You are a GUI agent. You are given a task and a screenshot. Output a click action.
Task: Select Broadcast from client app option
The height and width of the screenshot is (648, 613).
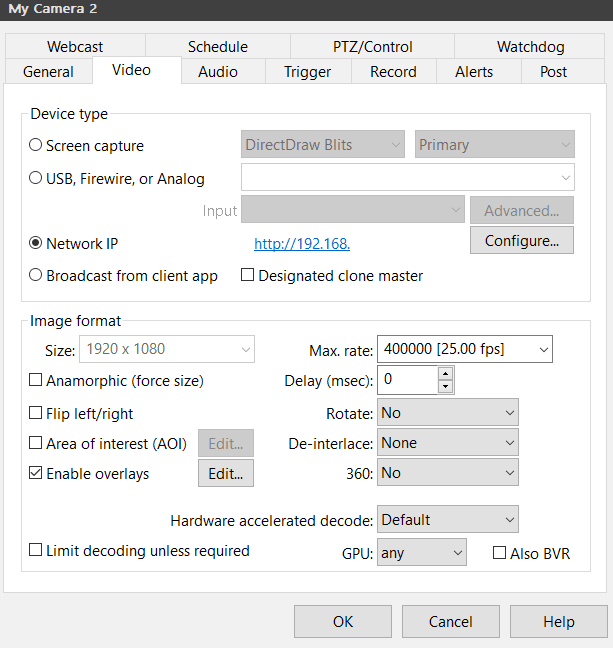[x=36, y=275]
